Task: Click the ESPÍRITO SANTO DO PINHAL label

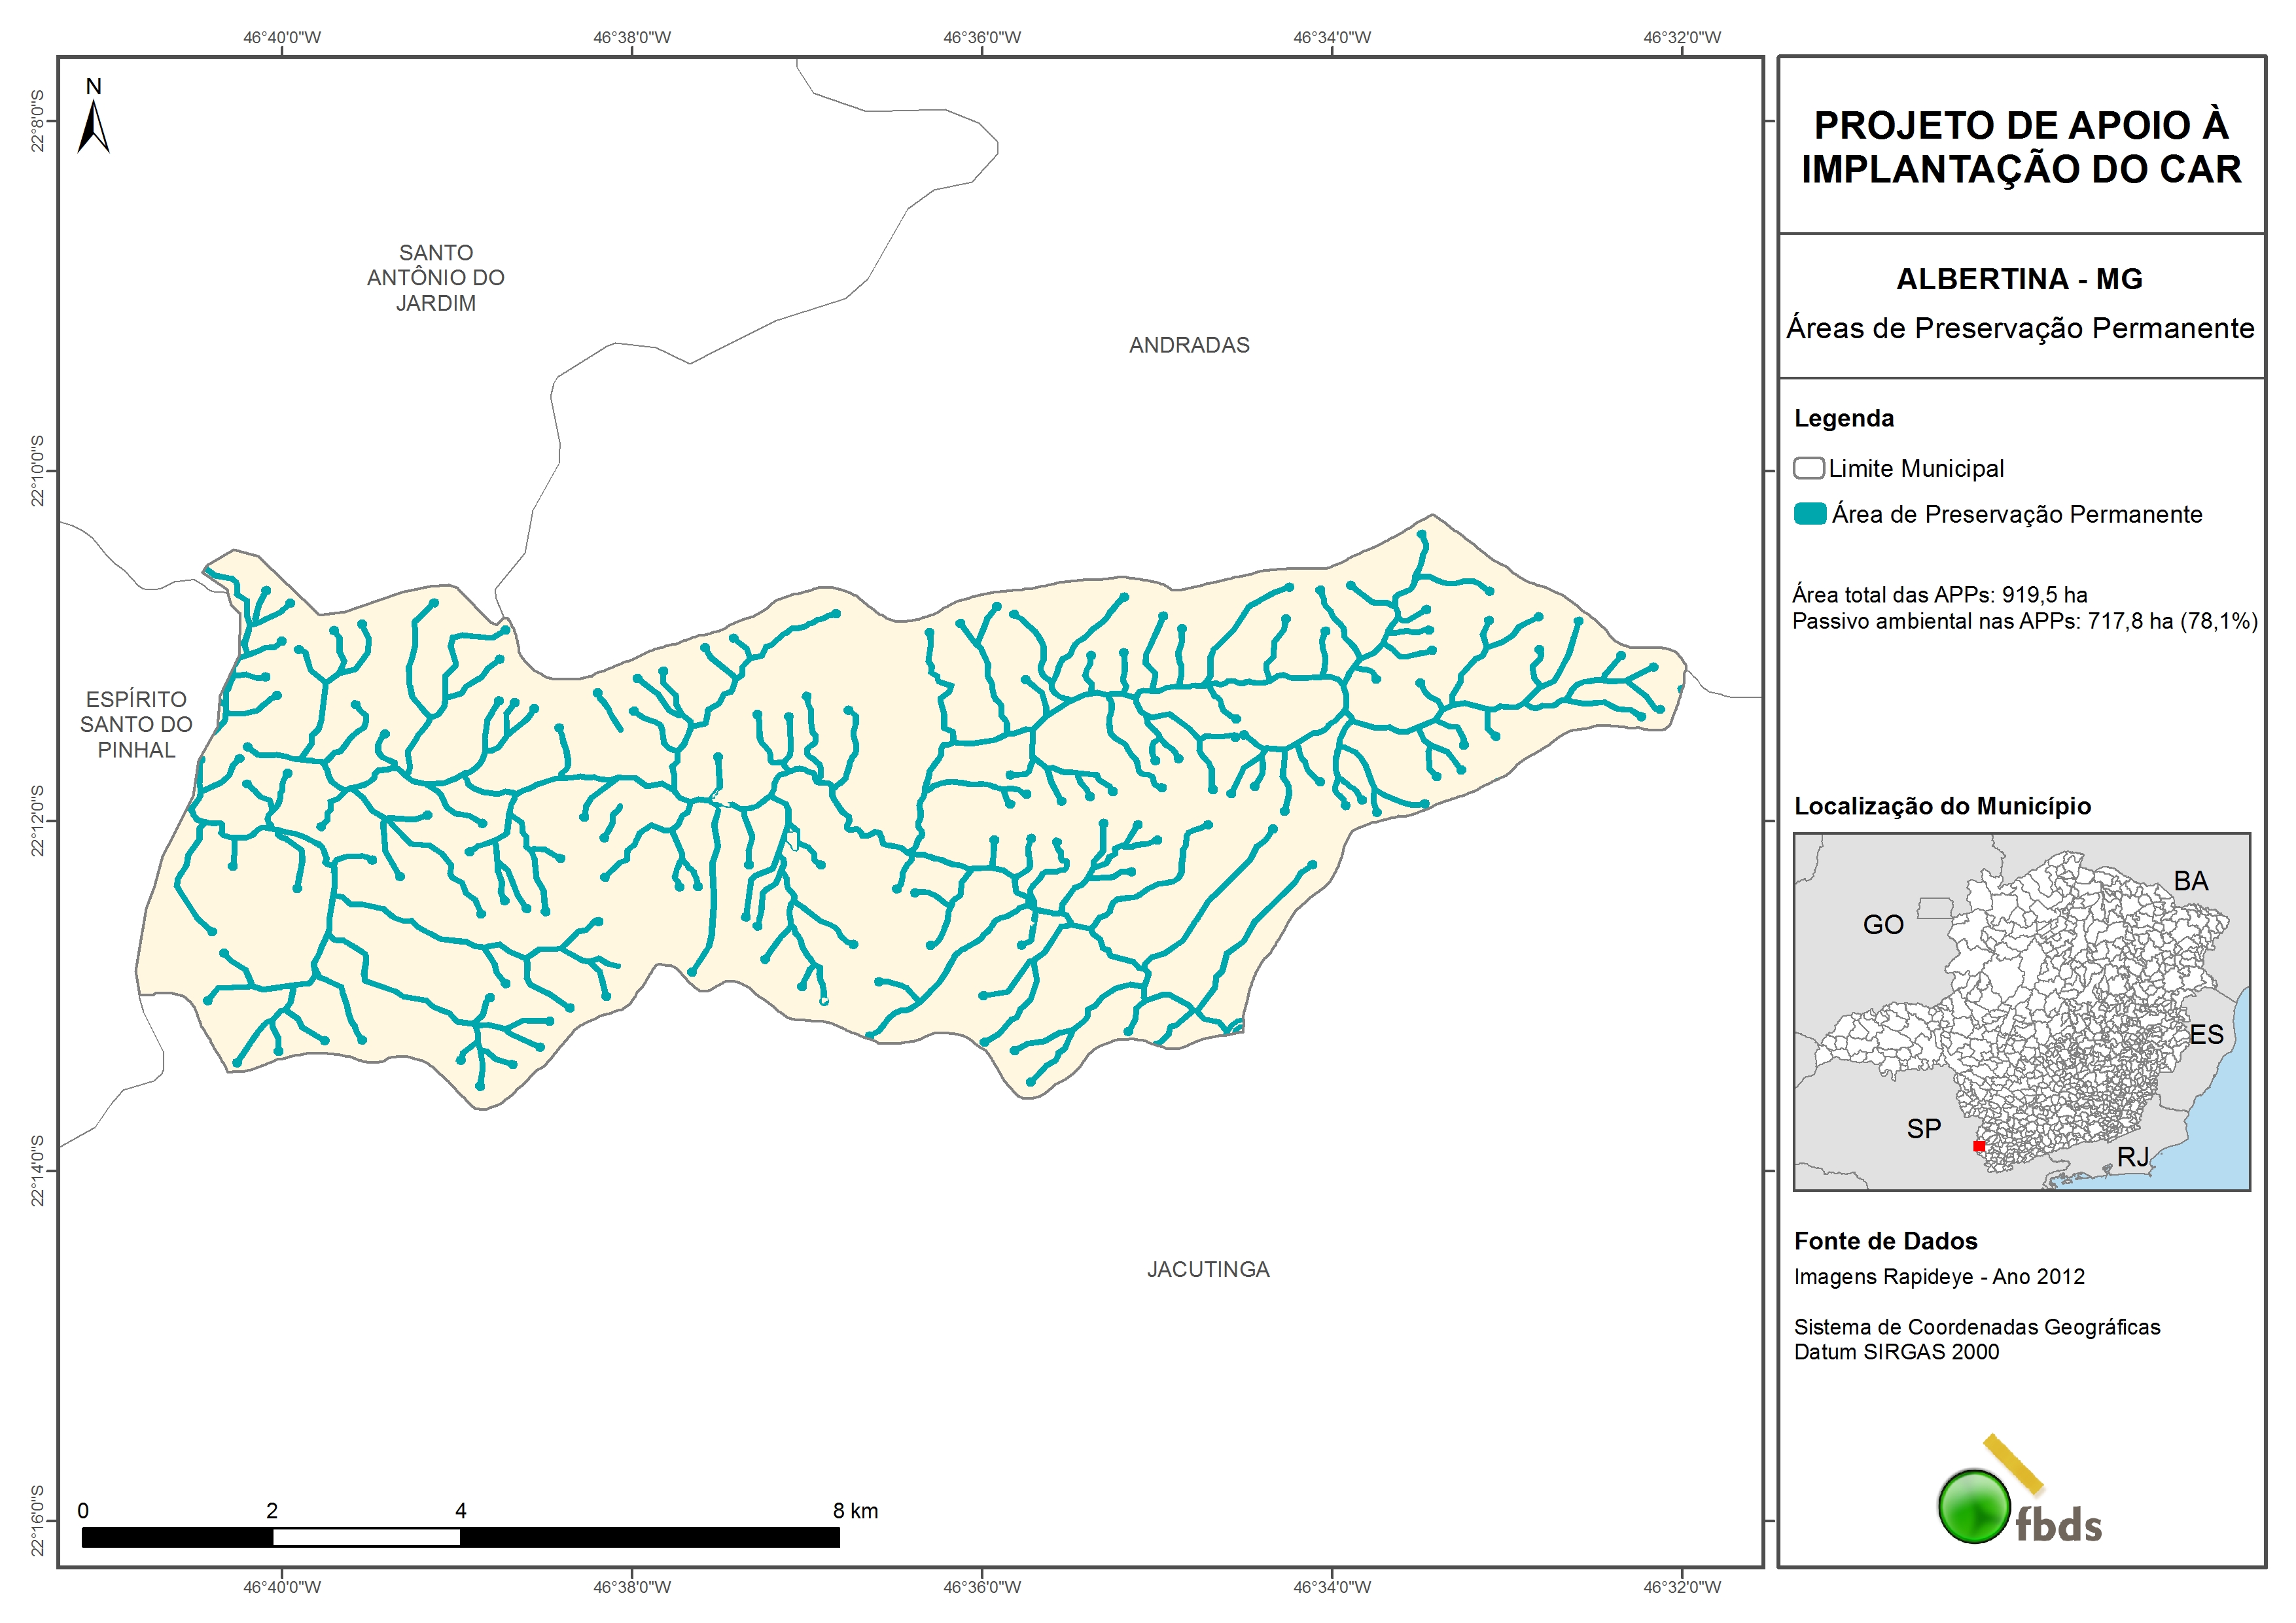Action: pos(136,724)
